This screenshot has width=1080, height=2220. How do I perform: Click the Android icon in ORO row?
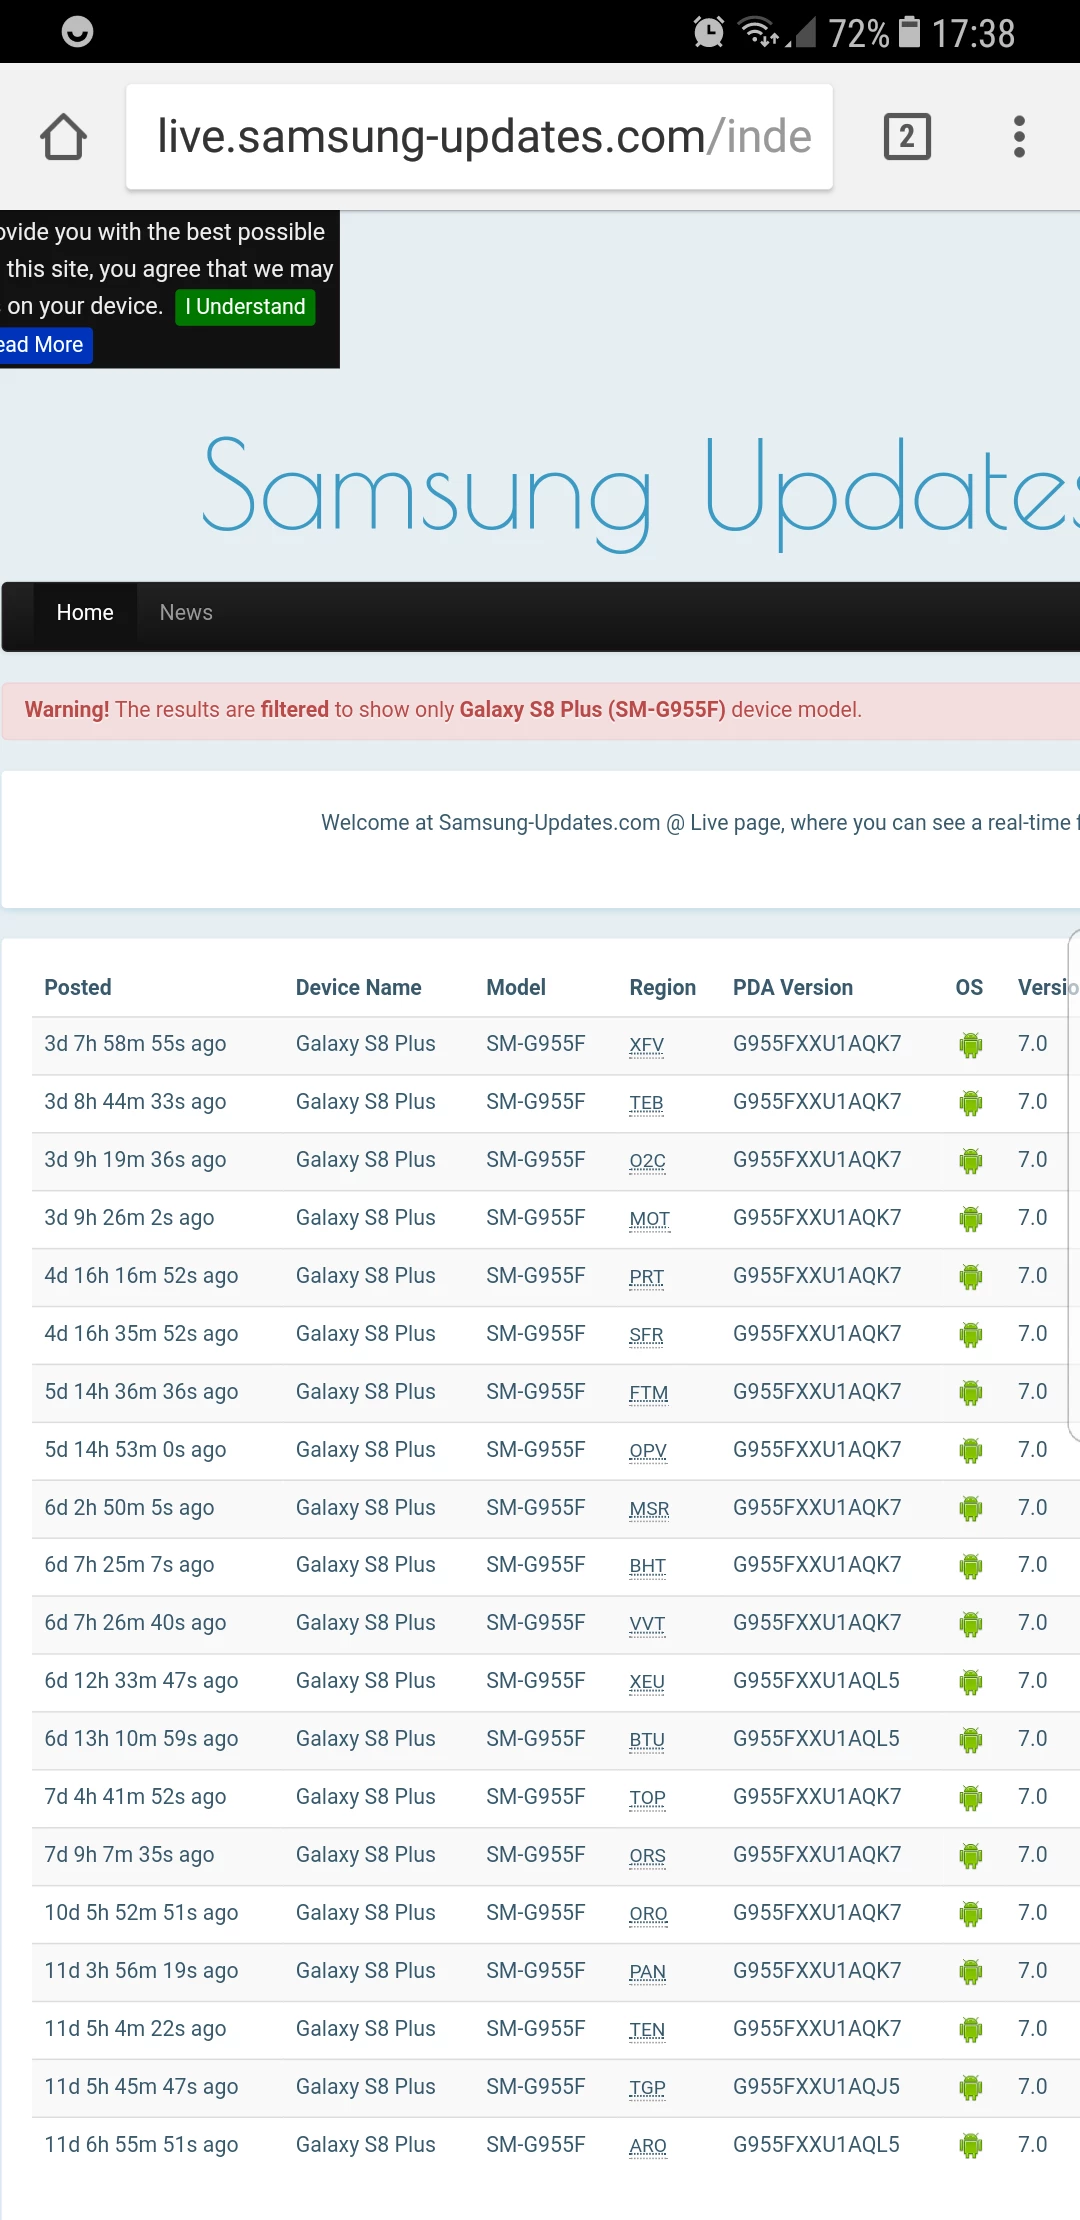(x=970, y=1914)
